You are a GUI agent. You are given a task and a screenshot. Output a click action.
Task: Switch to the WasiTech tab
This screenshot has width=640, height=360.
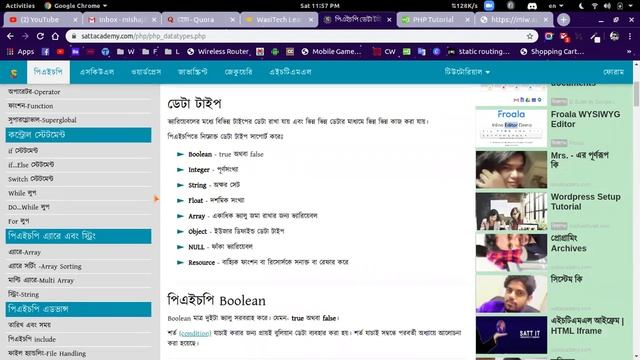(279, 20)
